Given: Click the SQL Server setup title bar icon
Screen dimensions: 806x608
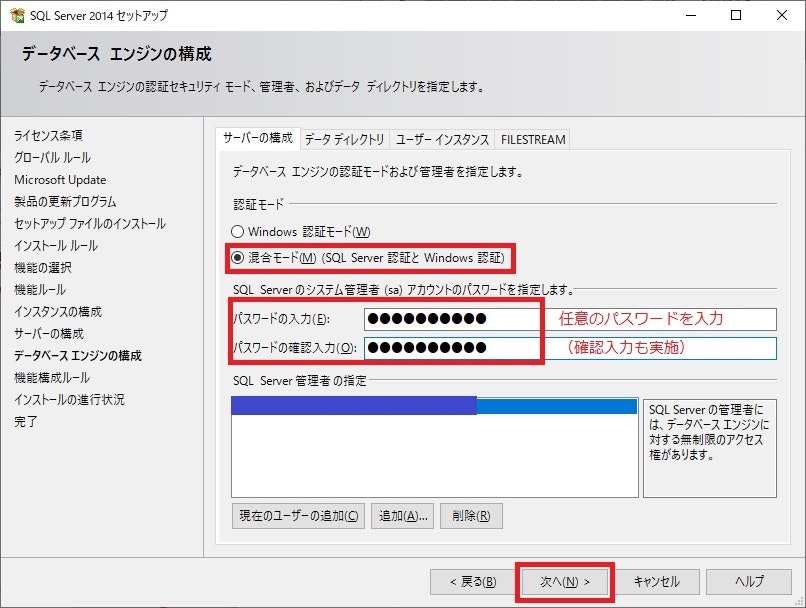Looking at the screenshot, I should 17,15.
